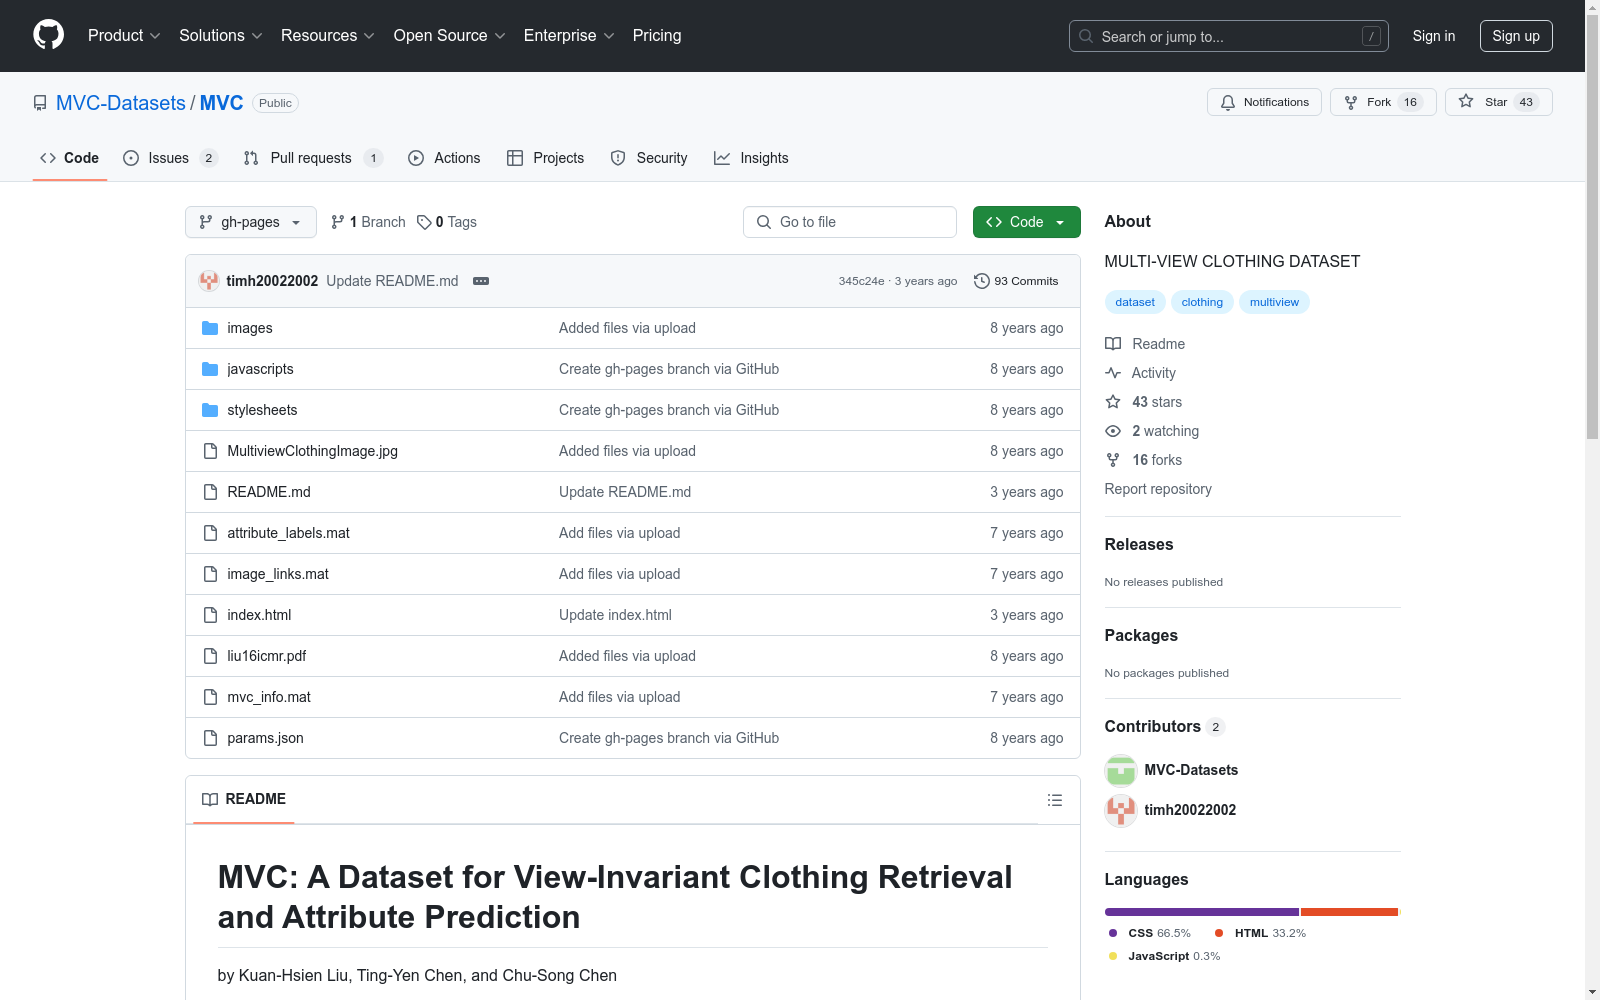Click MVC-Datasets contributor avatar

tap(1121, 770)
